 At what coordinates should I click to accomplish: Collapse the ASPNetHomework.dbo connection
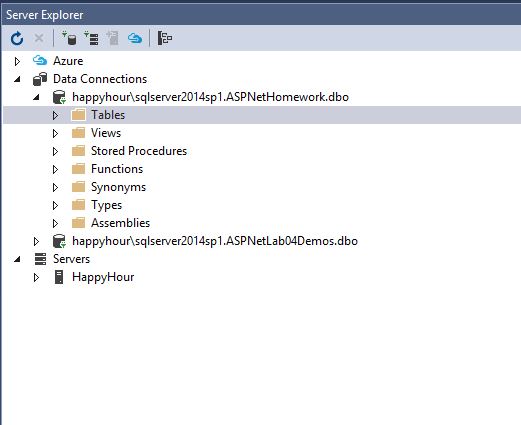36,97
